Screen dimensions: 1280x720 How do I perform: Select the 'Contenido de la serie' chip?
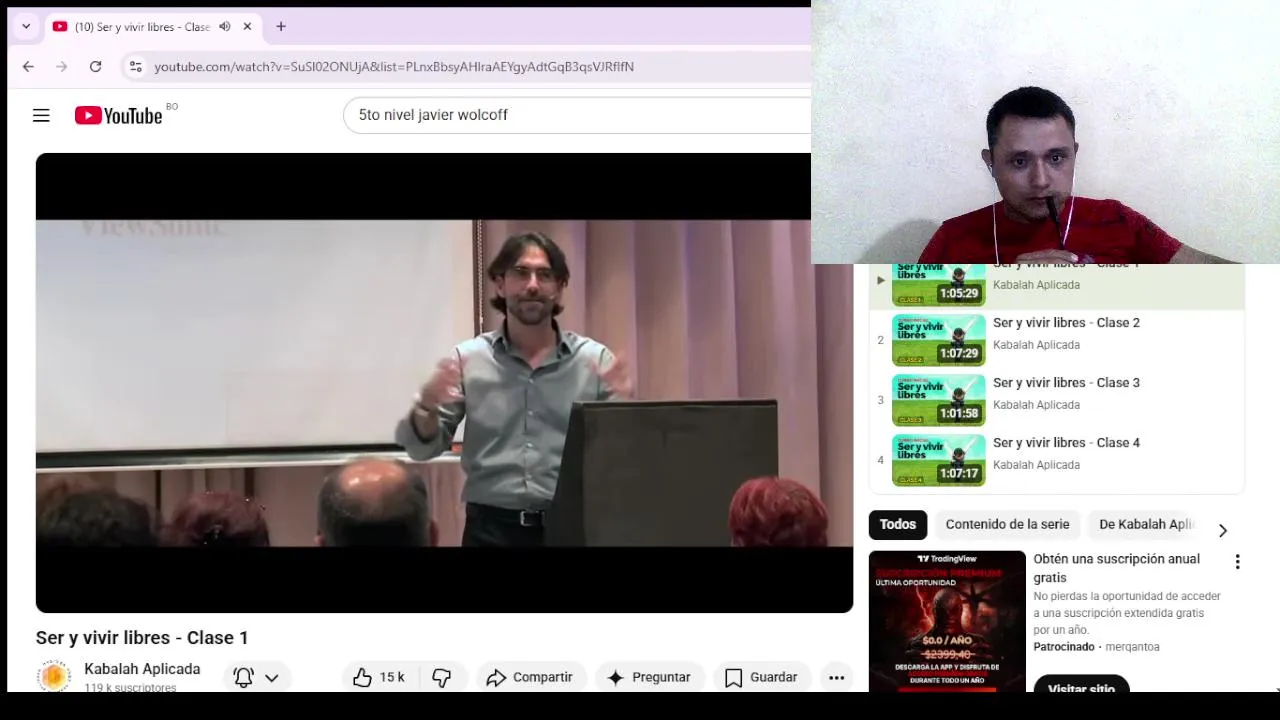(1007, 524)
